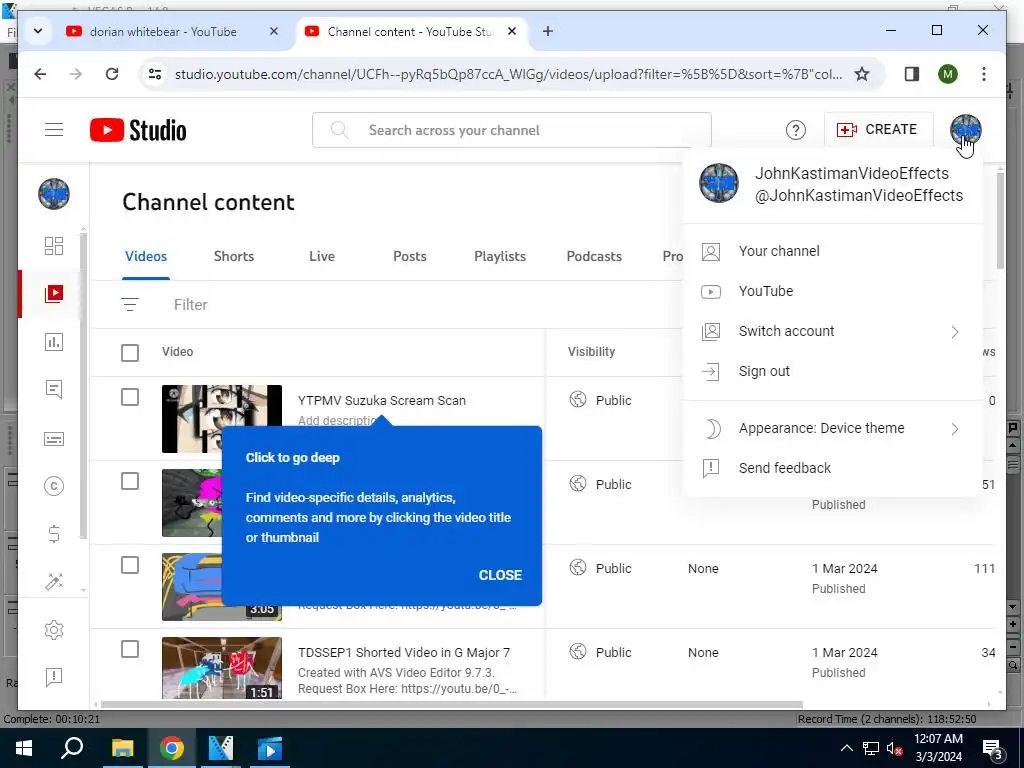1024x768 pixels.
Task: Select YouTube menu entry
Action: (x=832, y=291)
